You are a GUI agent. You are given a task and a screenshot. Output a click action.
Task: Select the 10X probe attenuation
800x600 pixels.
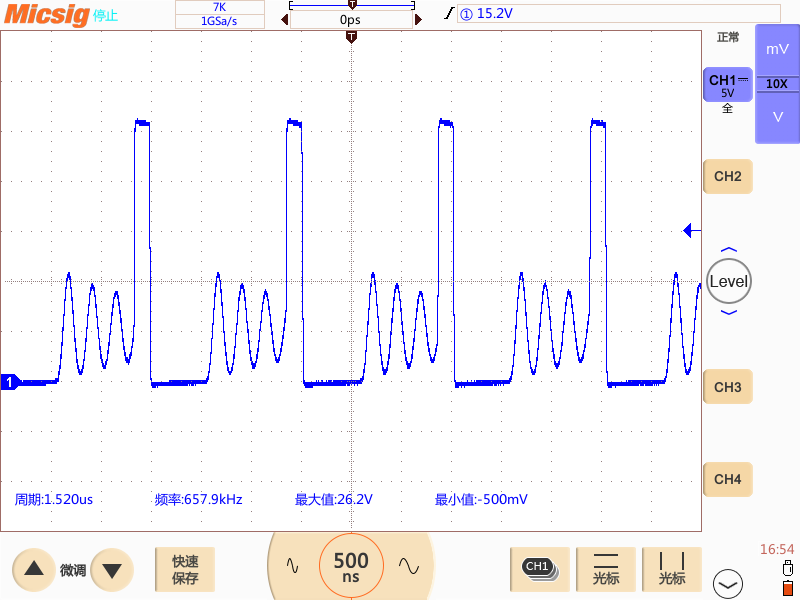coord(777,84)
